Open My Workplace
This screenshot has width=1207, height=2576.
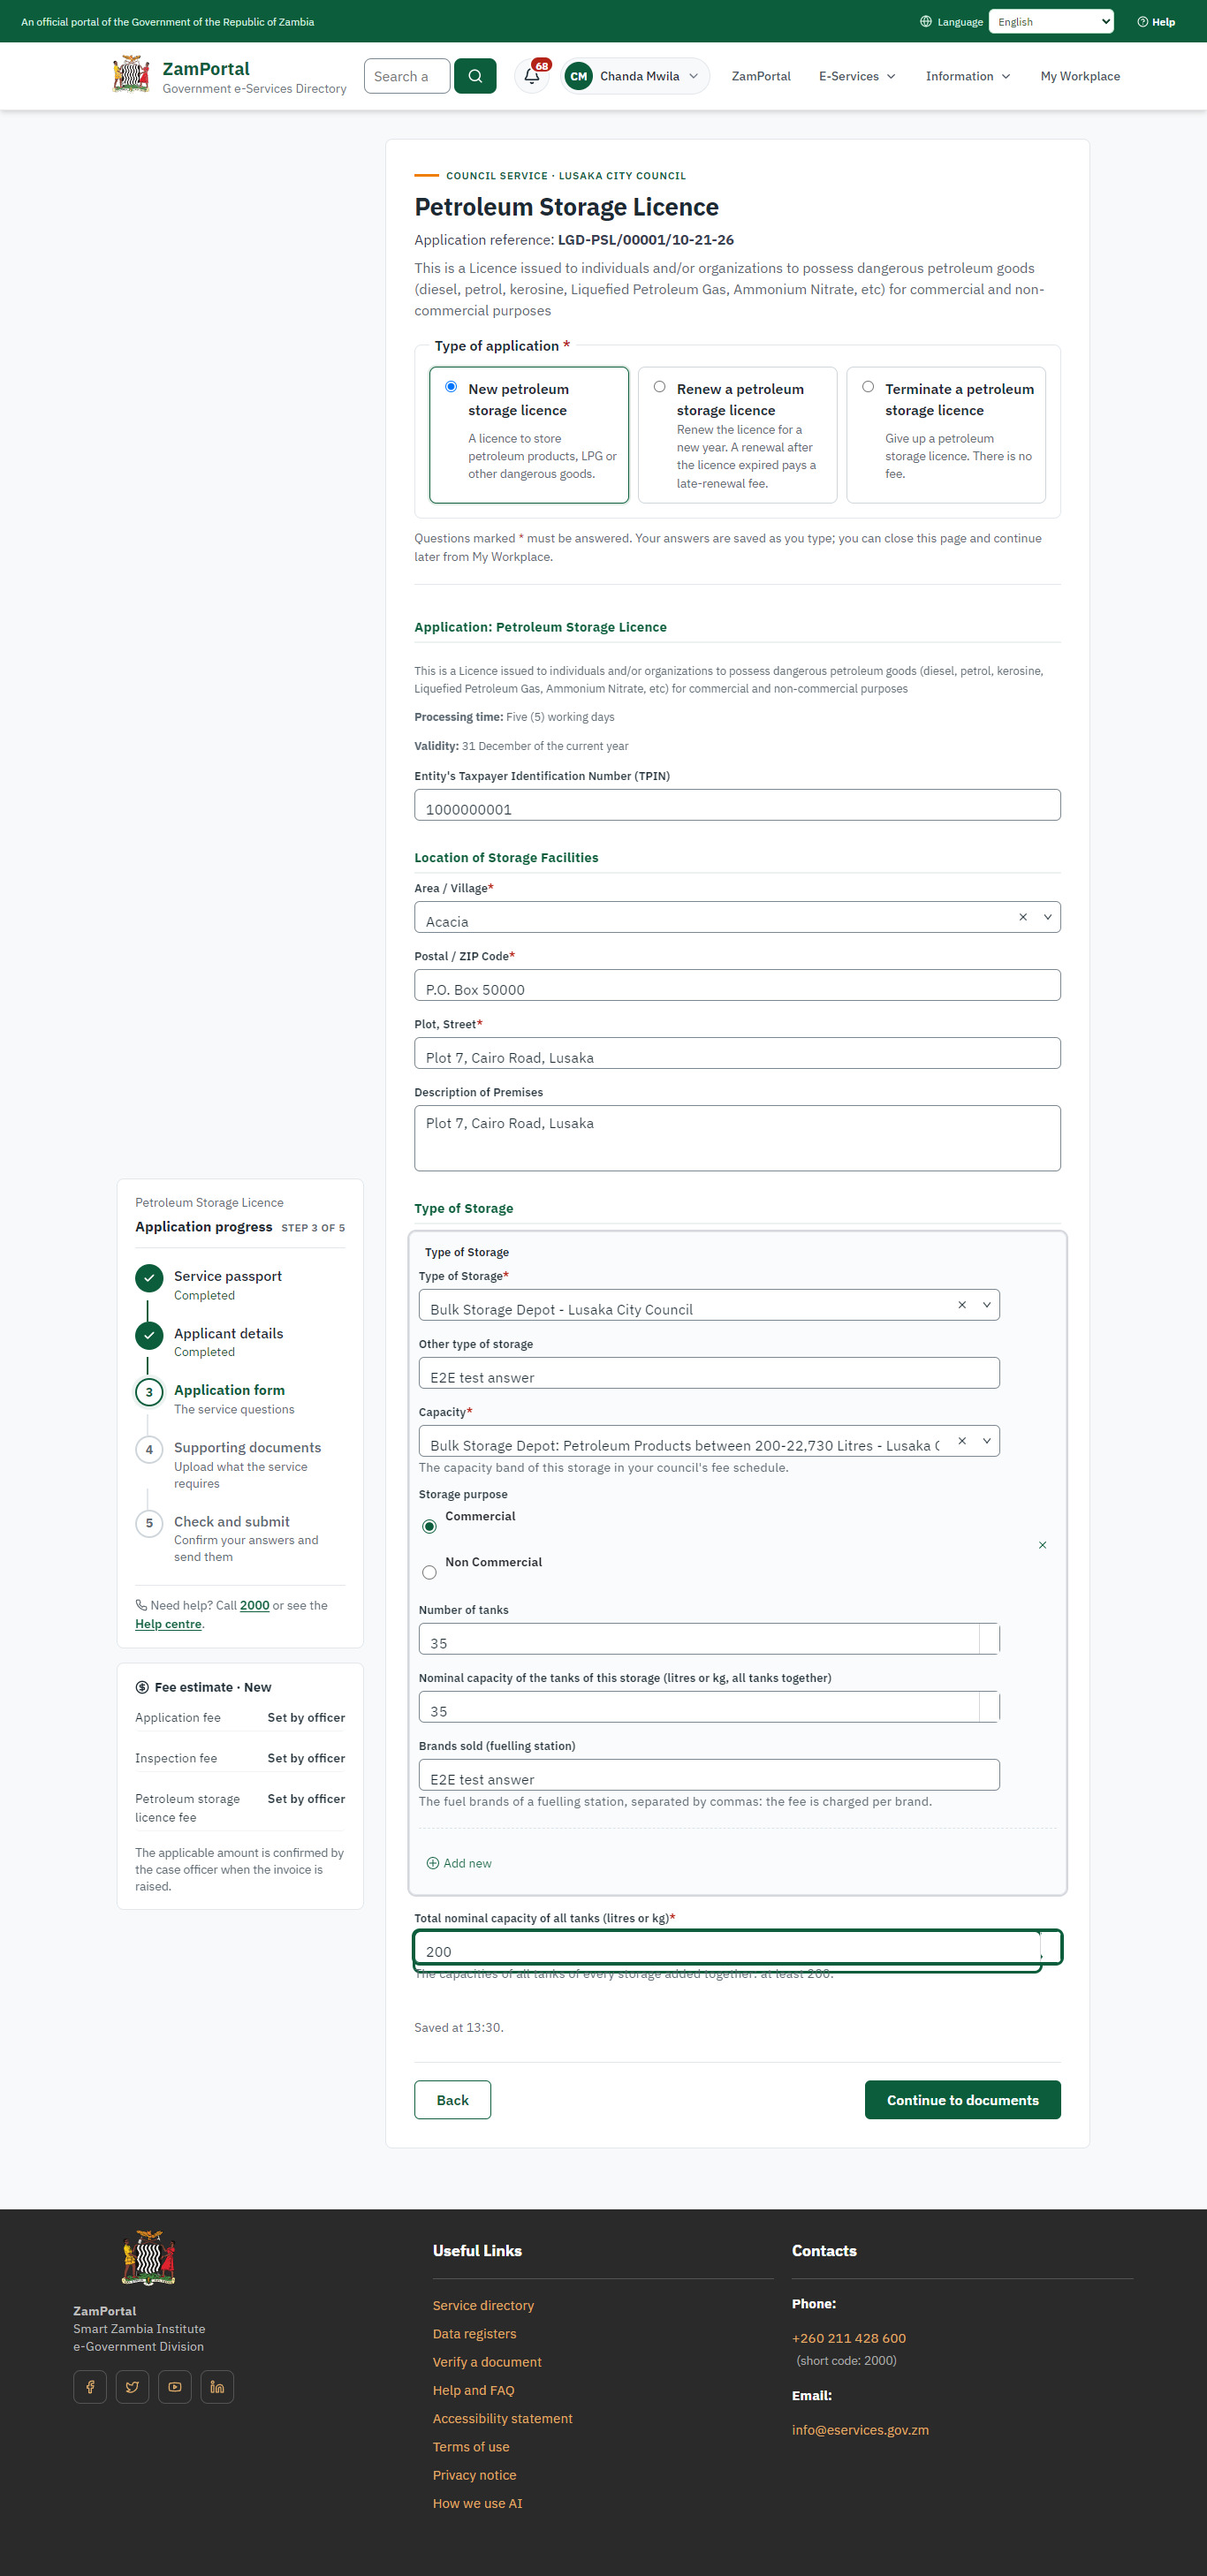pos(1080,76)
